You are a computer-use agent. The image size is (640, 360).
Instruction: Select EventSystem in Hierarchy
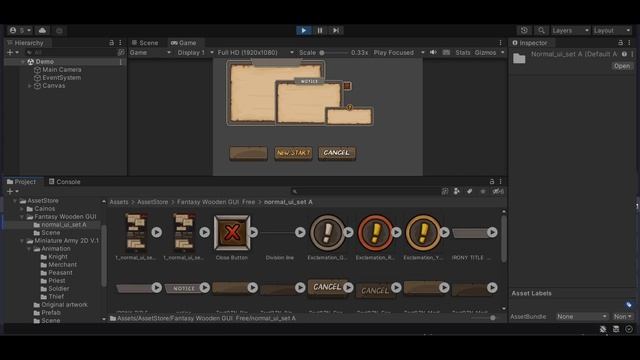pyautogui.click(x=61, y=78)
